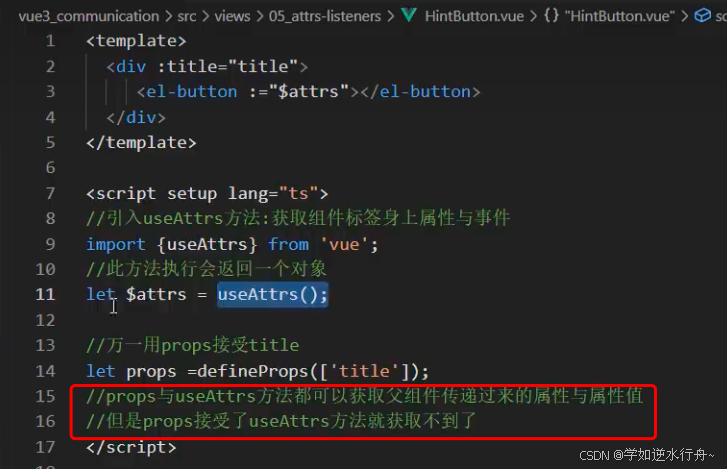This screenshot has height=469, width=727.
Task: Click line number 7 in the gutter
Action: point(50,193)
